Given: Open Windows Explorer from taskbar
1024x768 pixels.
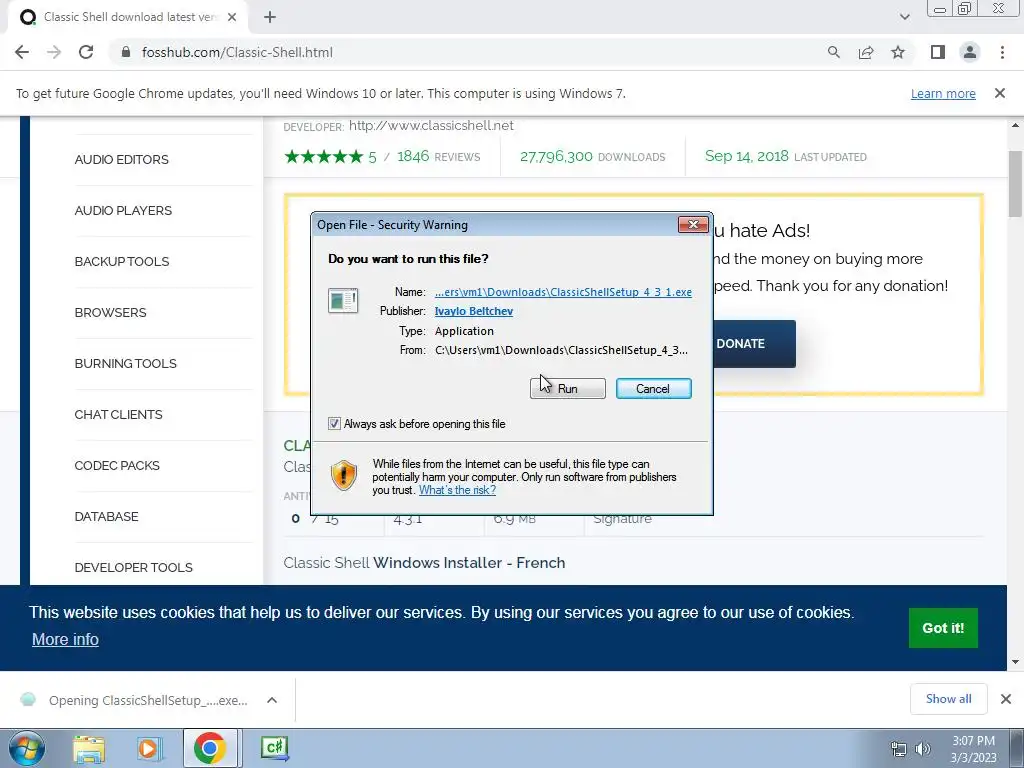Looking at the screenshot, I should [x=89, y=748].
